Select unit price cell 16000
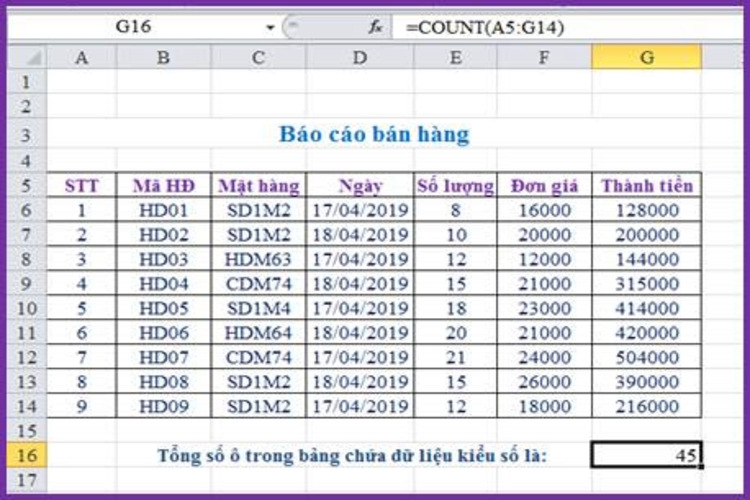 pos(544,210)
